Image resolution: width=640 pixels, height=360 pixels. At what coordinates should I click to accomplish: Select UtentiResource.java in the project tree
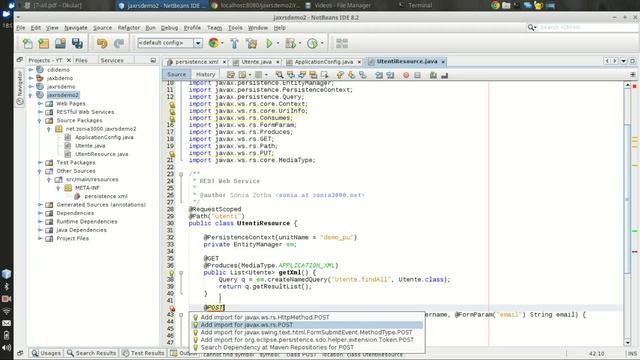101,154
